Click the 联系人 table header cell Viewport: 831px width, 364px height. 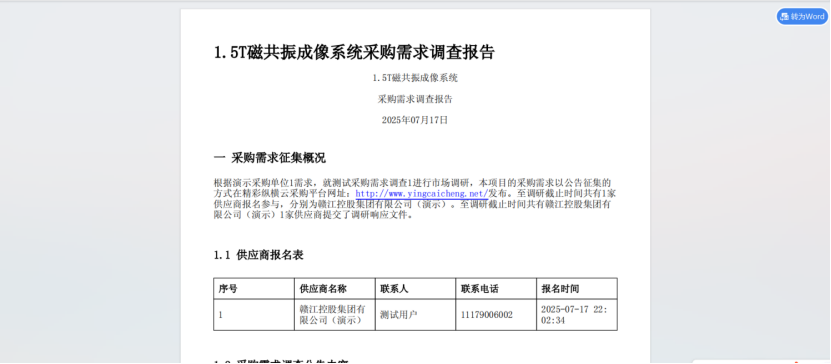pyautogui.click(x=416, y=289)
